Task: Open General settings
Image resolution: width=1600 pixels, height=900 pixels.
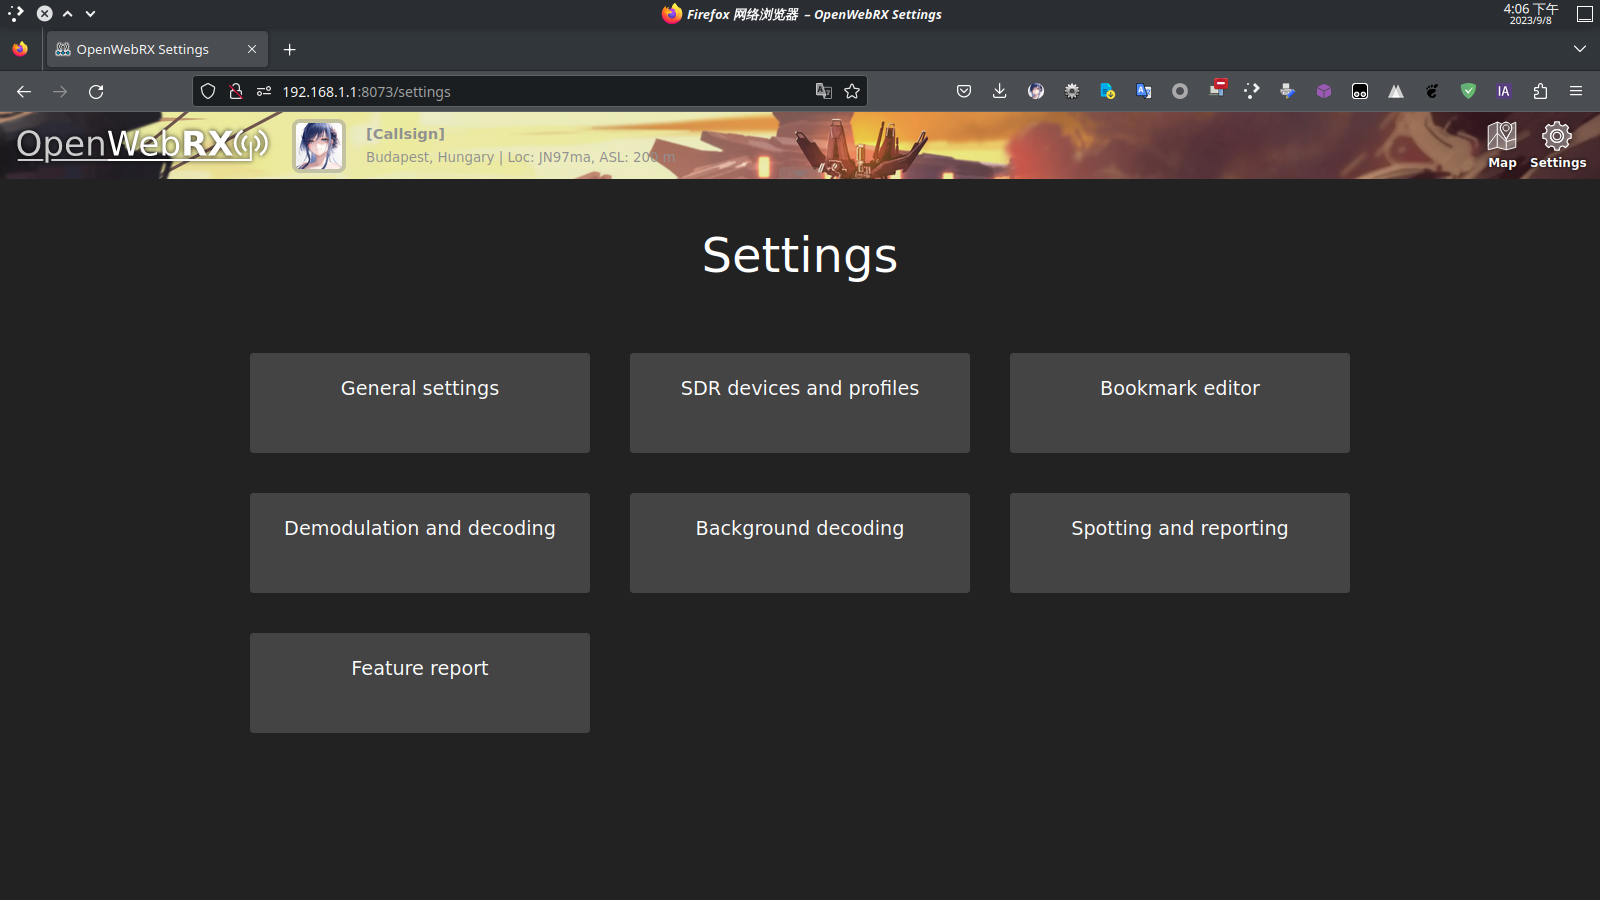Action: point(419,402)
